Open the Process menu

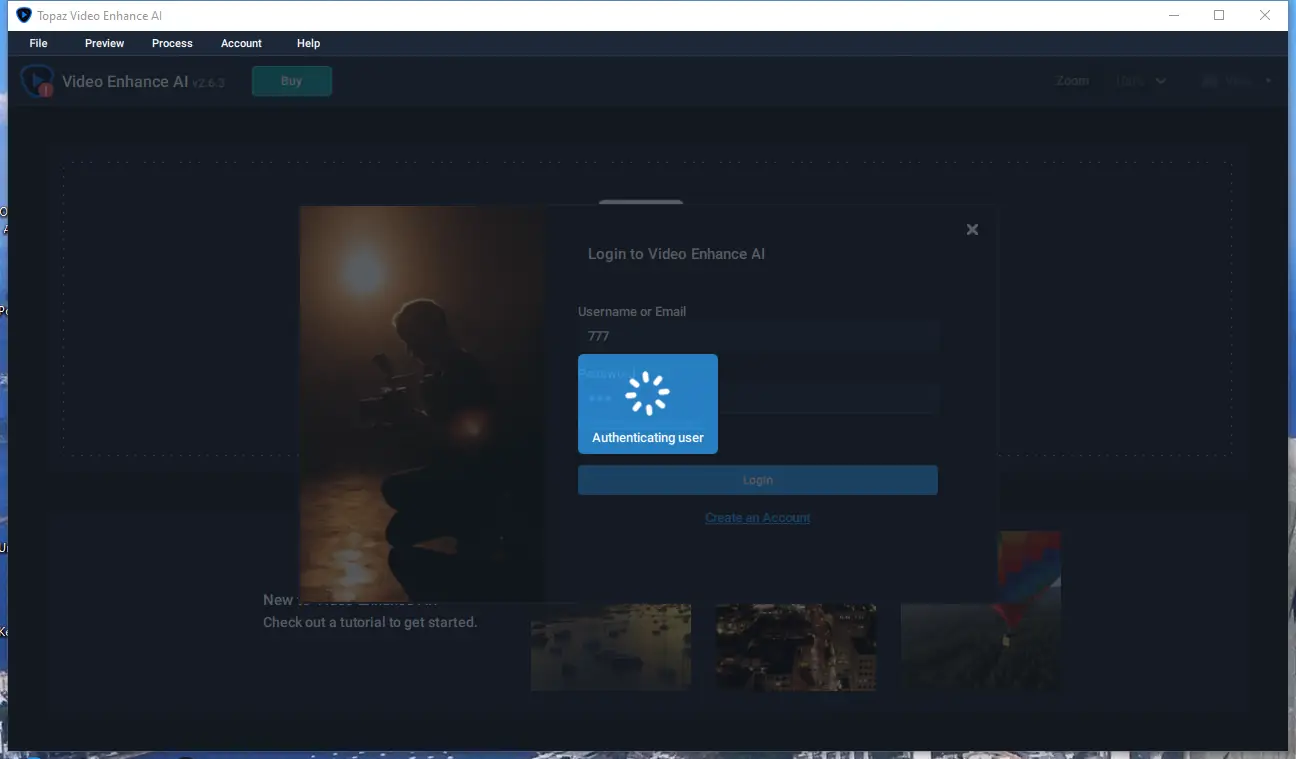pyautogui.click(x=172, y=43)
